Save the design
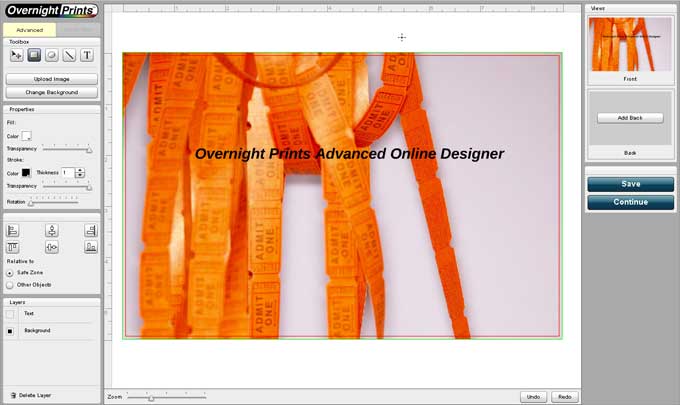The width and height of the screenshot is (680, 405). [631, 184]
